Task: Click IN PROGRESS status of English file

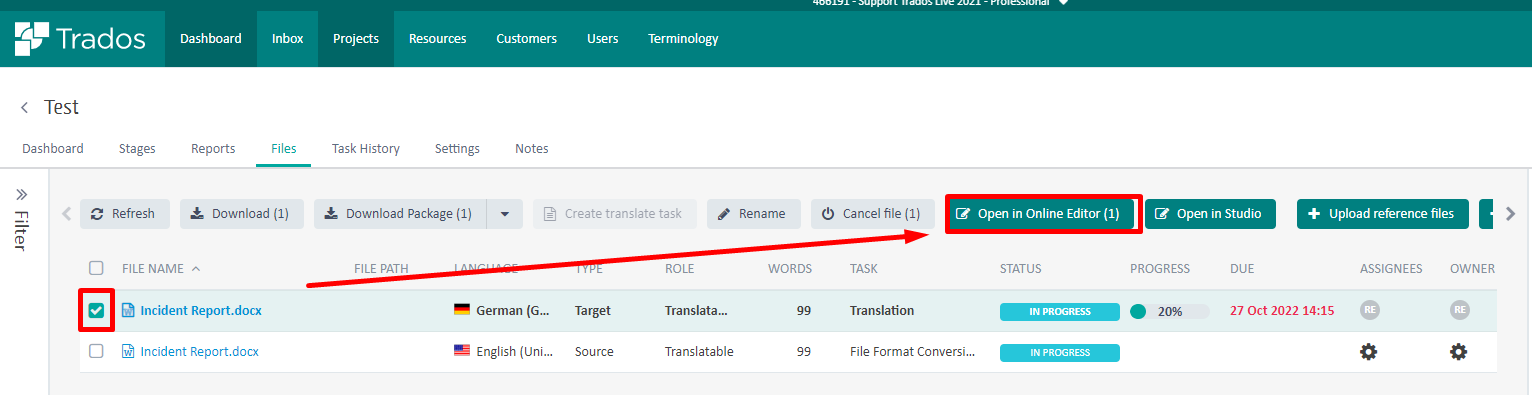Action: [1060, 352]
